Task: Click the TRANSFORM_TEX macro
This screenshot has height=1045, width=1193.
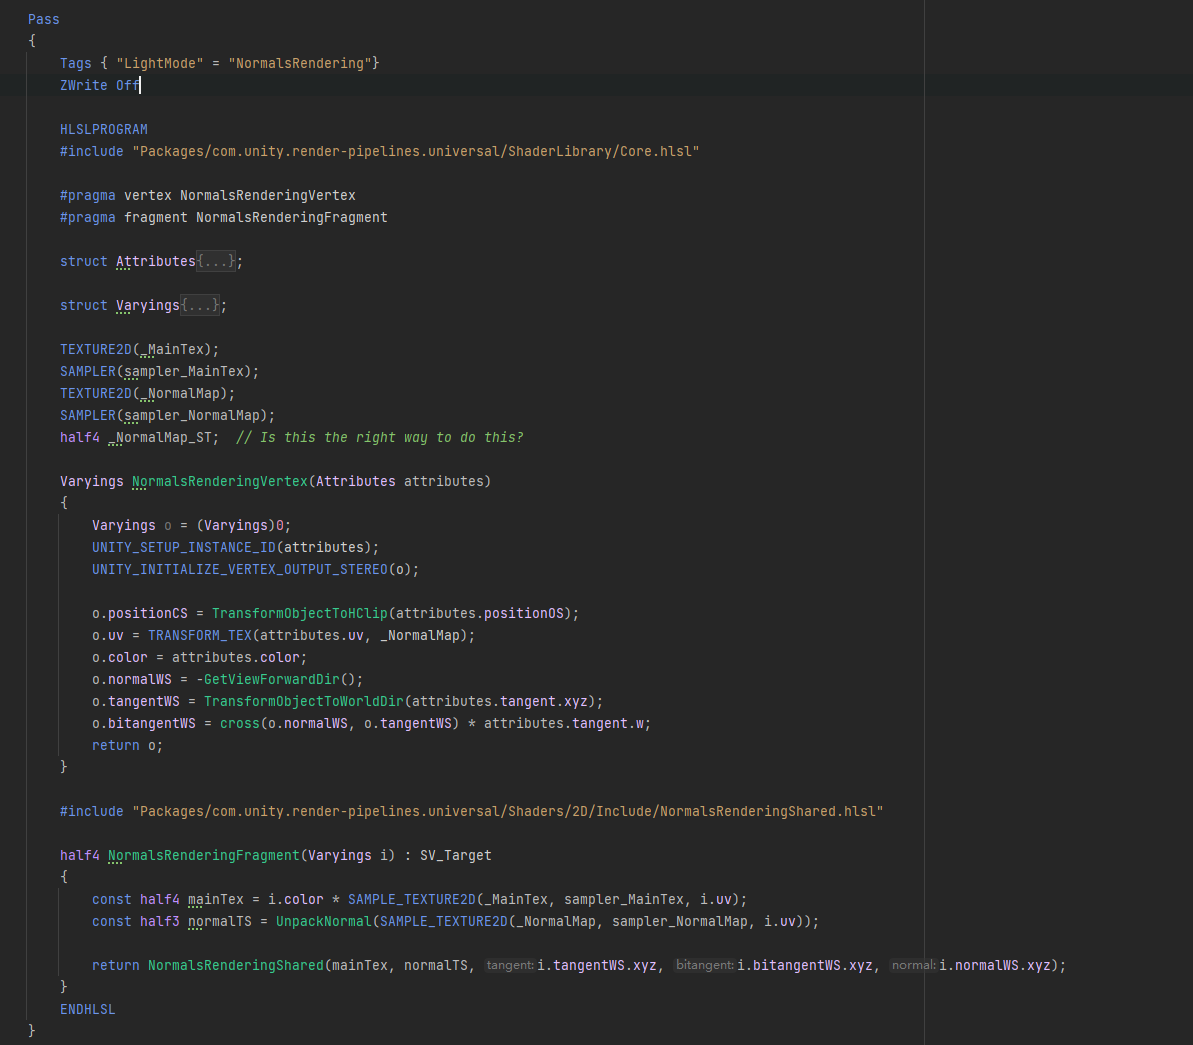Action: click(199, 636)
